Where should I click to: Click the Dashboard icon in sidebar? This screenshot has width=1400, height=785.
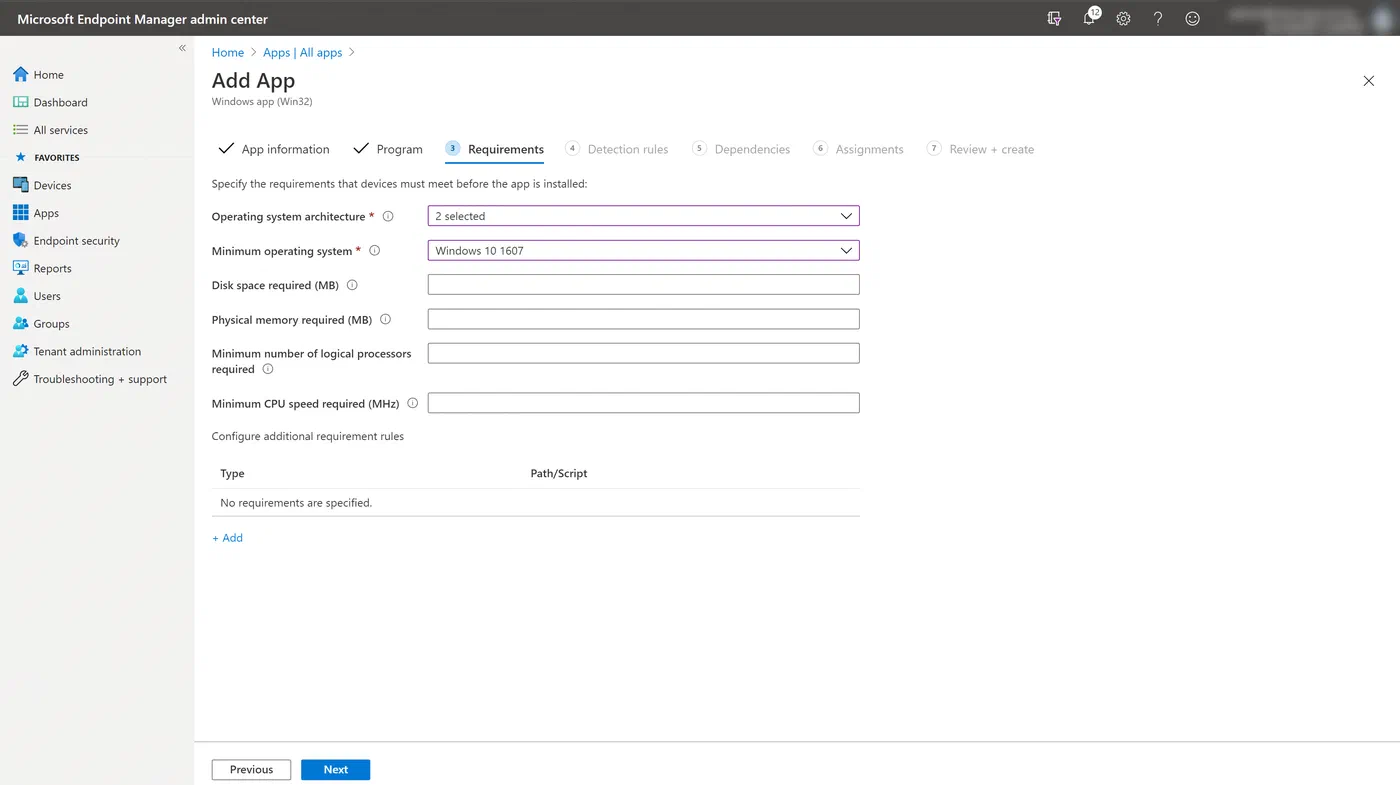click(20, 102)
